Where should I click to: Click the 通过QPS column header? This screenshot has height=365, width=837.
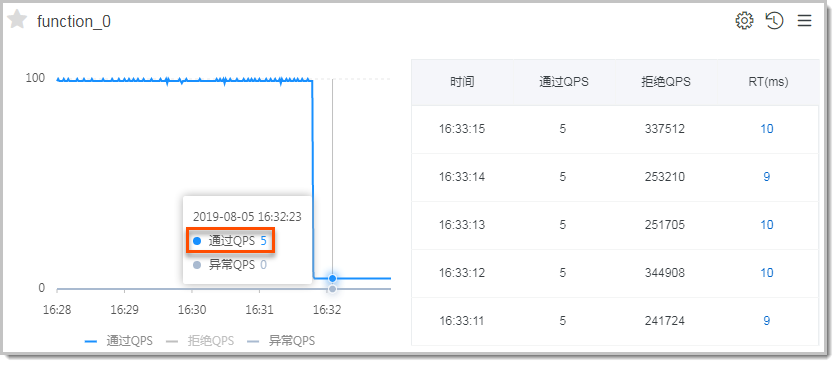pos(564,82)
